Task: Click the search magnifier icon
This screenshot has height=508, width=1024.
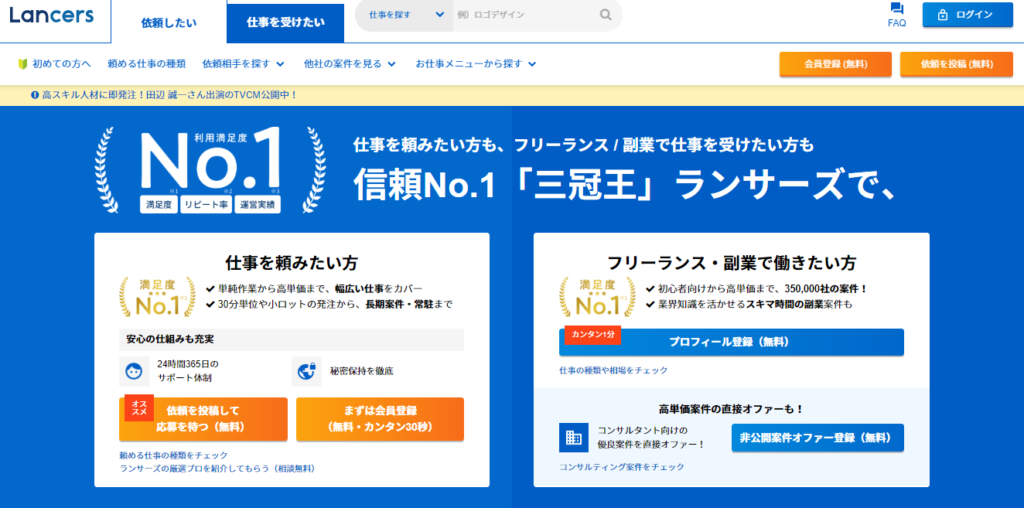Action: point(606,15)
